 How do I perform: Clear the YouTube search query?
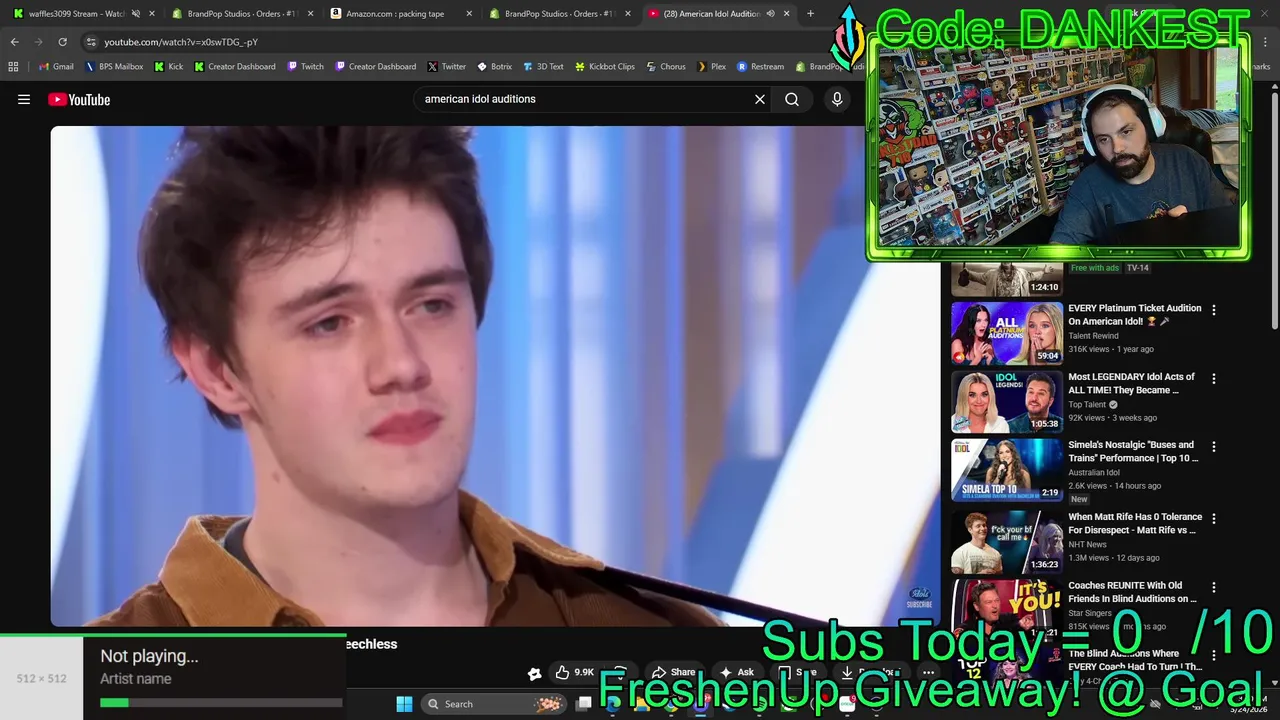coord(760,99)
